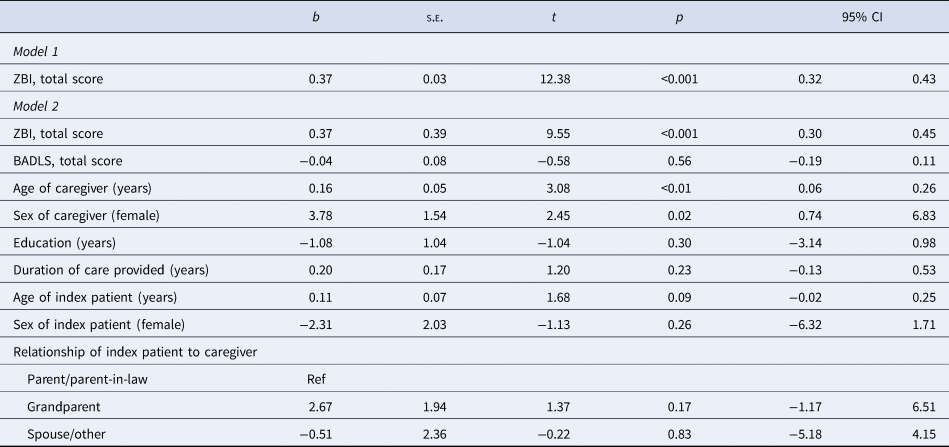
Task: Click the 'Education (years)' row label
Action: (x=61, y=242)
